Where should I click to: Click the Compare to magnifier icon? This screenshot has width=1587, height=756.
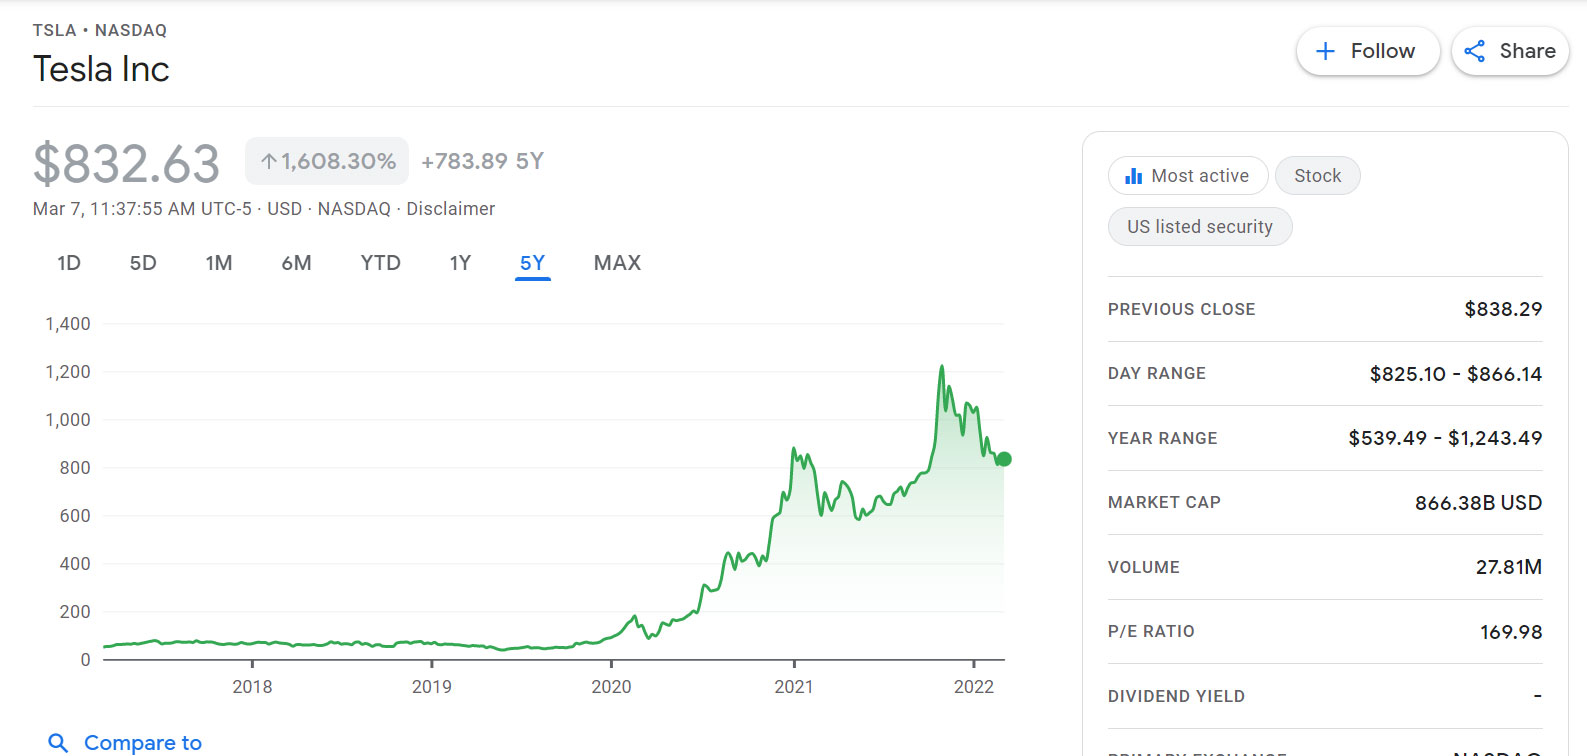coord(58,743)
